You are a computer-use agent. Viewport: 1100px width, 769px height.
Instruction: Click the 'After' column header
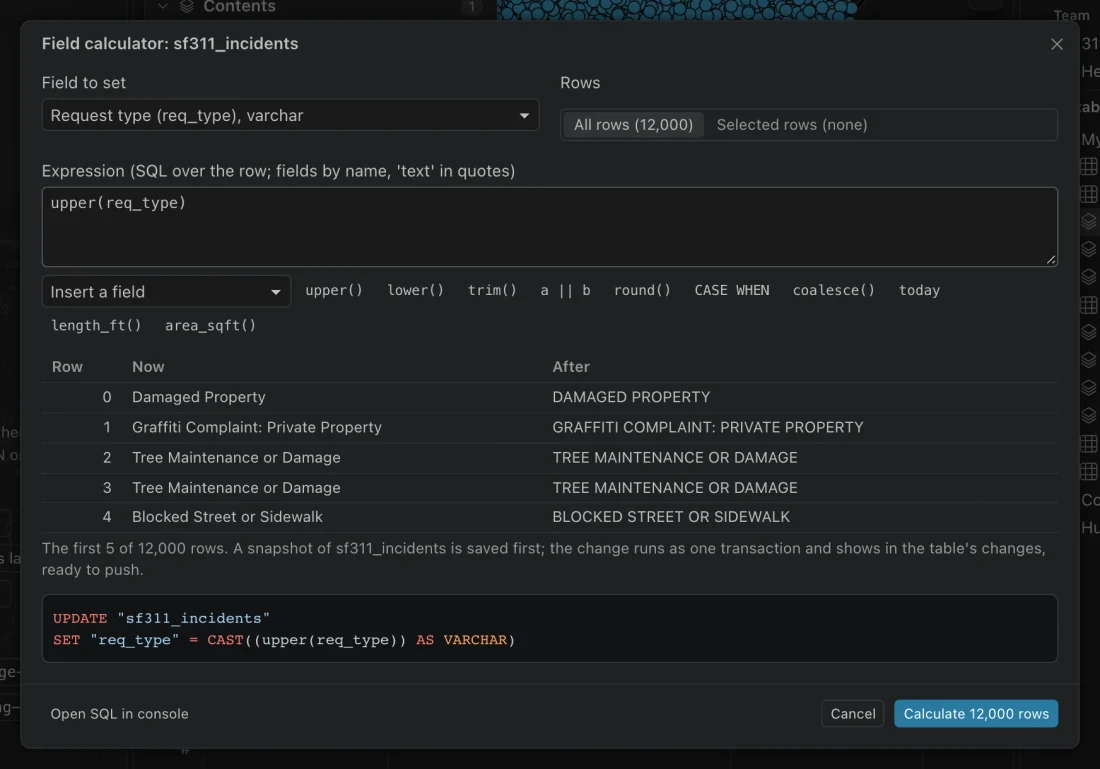571,367
